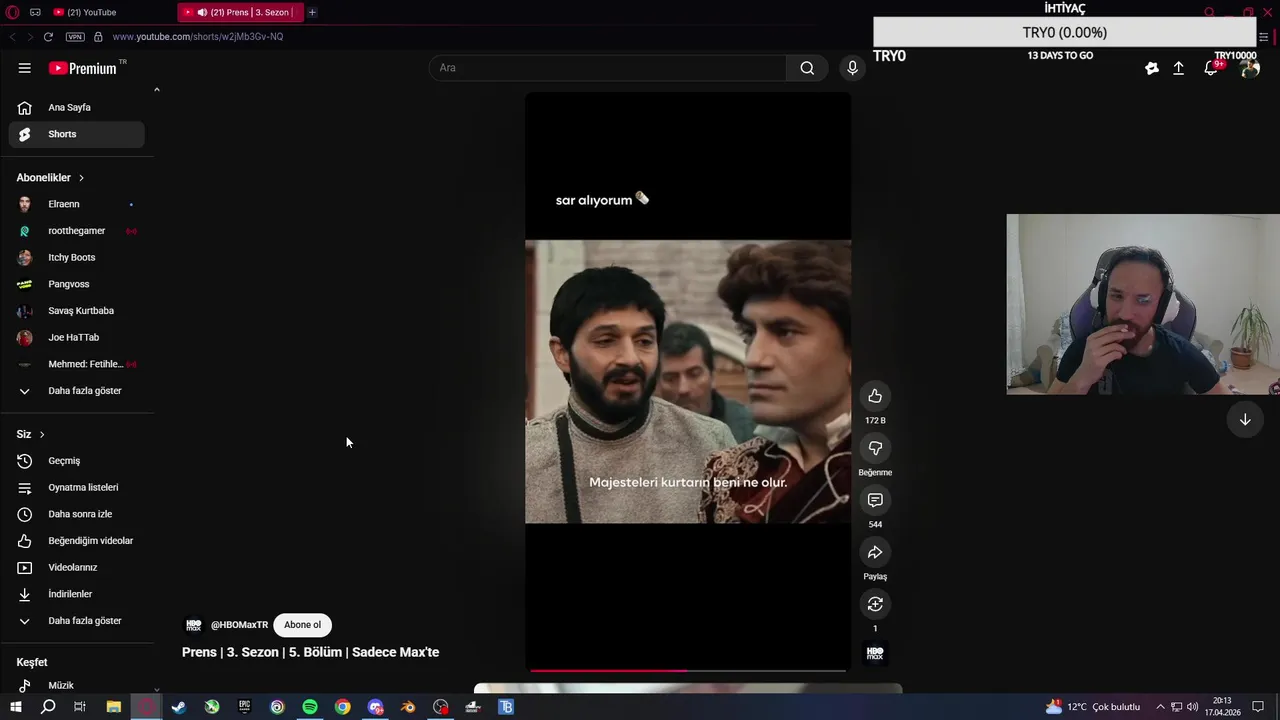Open Steam from taskbar
This screenshot has width=1280, height=720.
click(179, 707)
